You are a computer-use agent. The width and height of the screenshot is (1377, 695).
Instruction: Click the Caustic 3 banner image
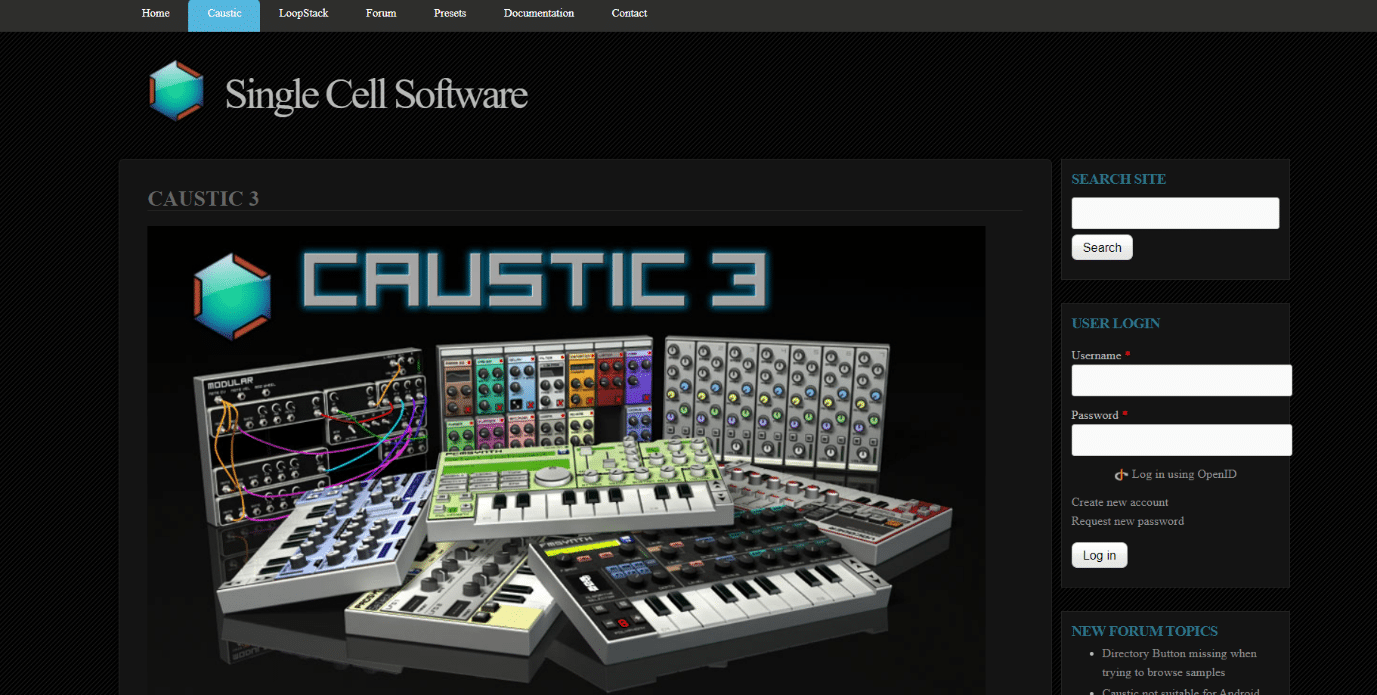tap(566, 460)
